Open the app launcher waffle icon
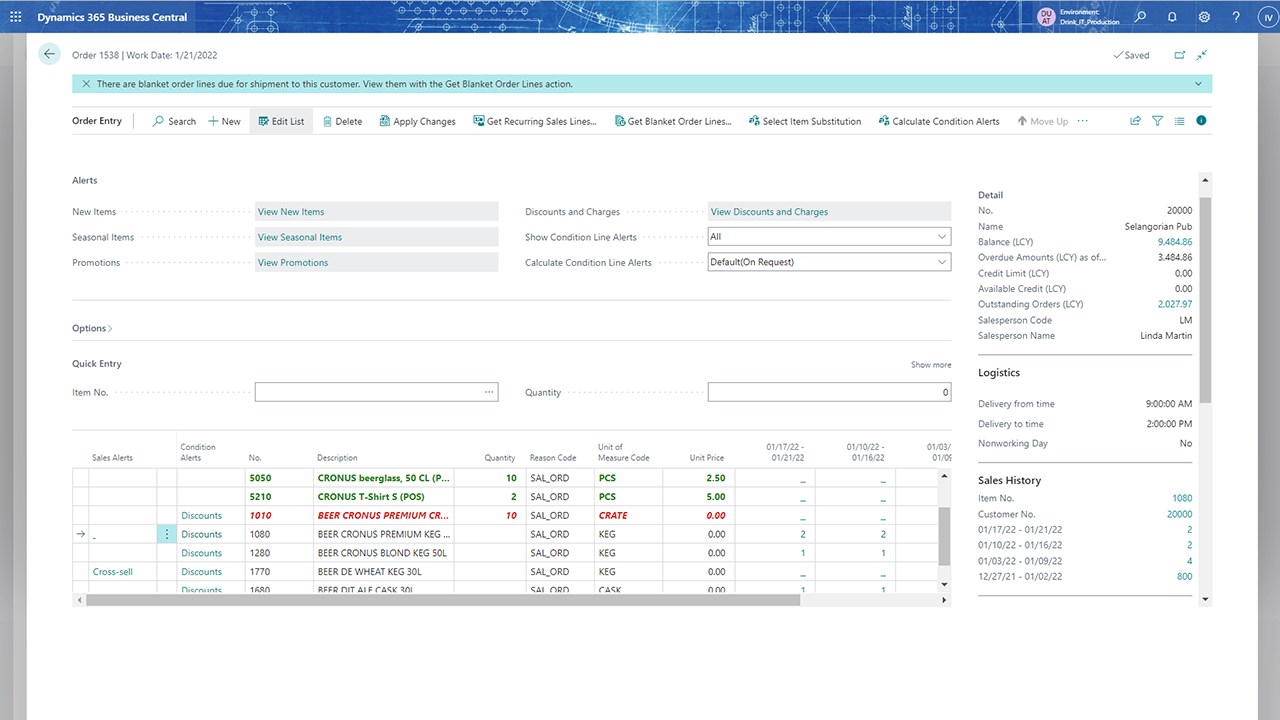The height and width of the screenshot is (720, 1280). click(x=15, y=17)
